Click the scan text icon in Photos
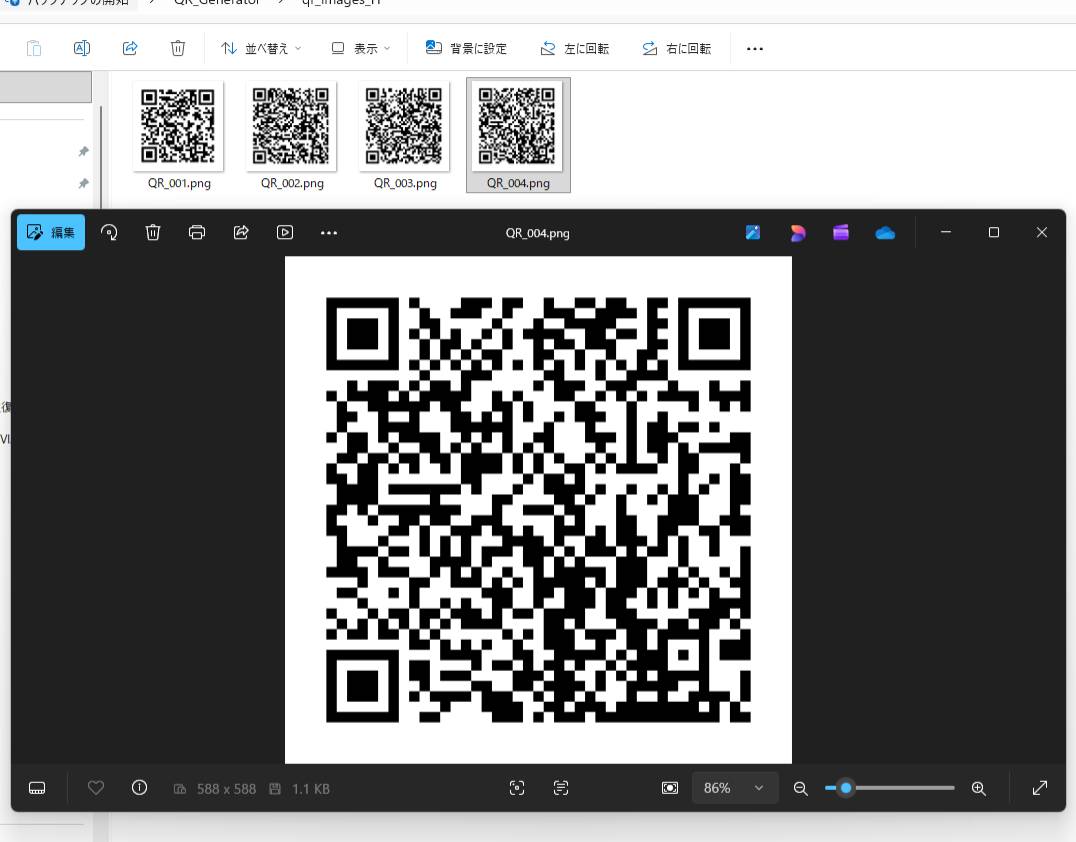The height and width of the screenshot is (842, 1076). (561, 788)
